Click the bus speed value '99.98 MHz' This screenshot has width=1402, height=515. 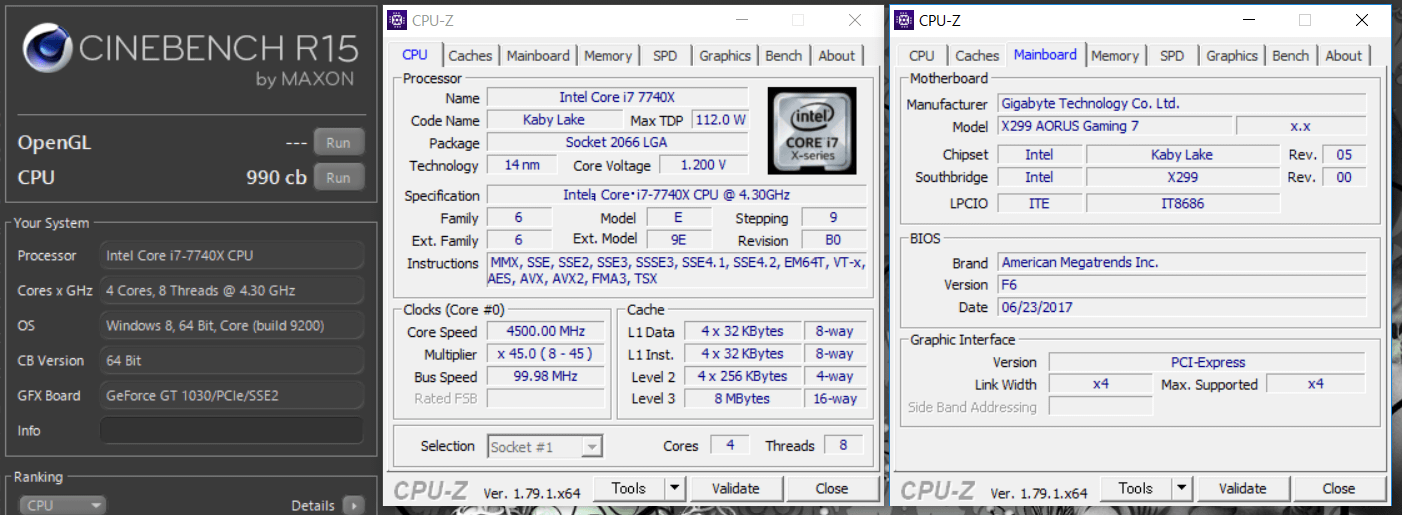546,377
